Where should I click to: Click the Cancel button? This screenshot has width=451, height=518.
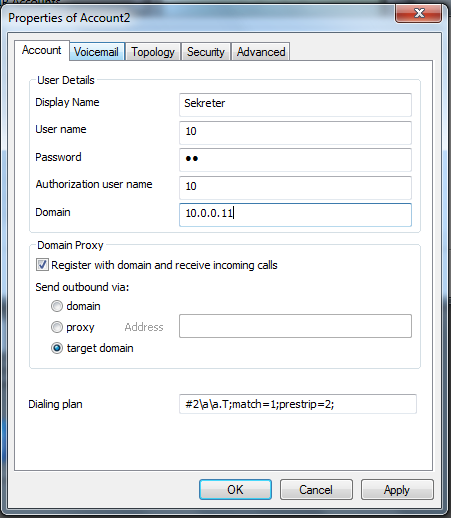pos(316,490)
